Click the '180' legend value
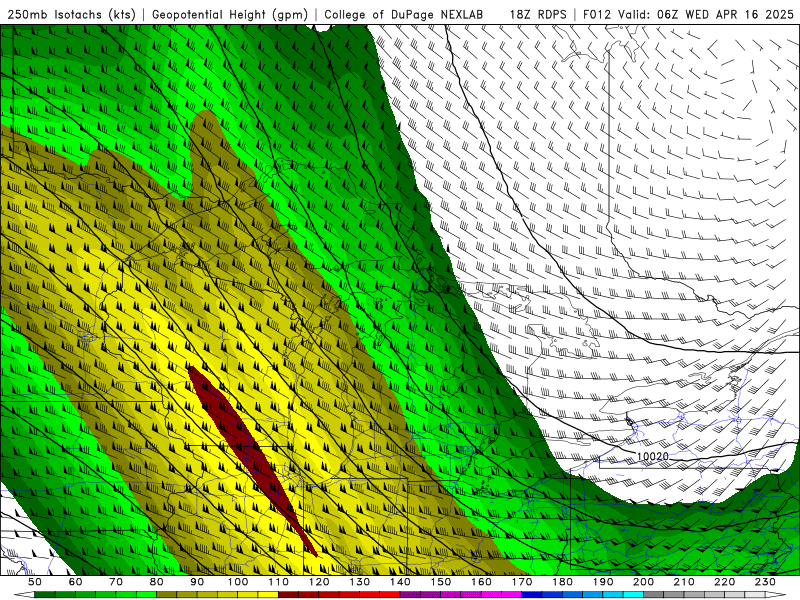The image size is (800, 600). [562, 582]
